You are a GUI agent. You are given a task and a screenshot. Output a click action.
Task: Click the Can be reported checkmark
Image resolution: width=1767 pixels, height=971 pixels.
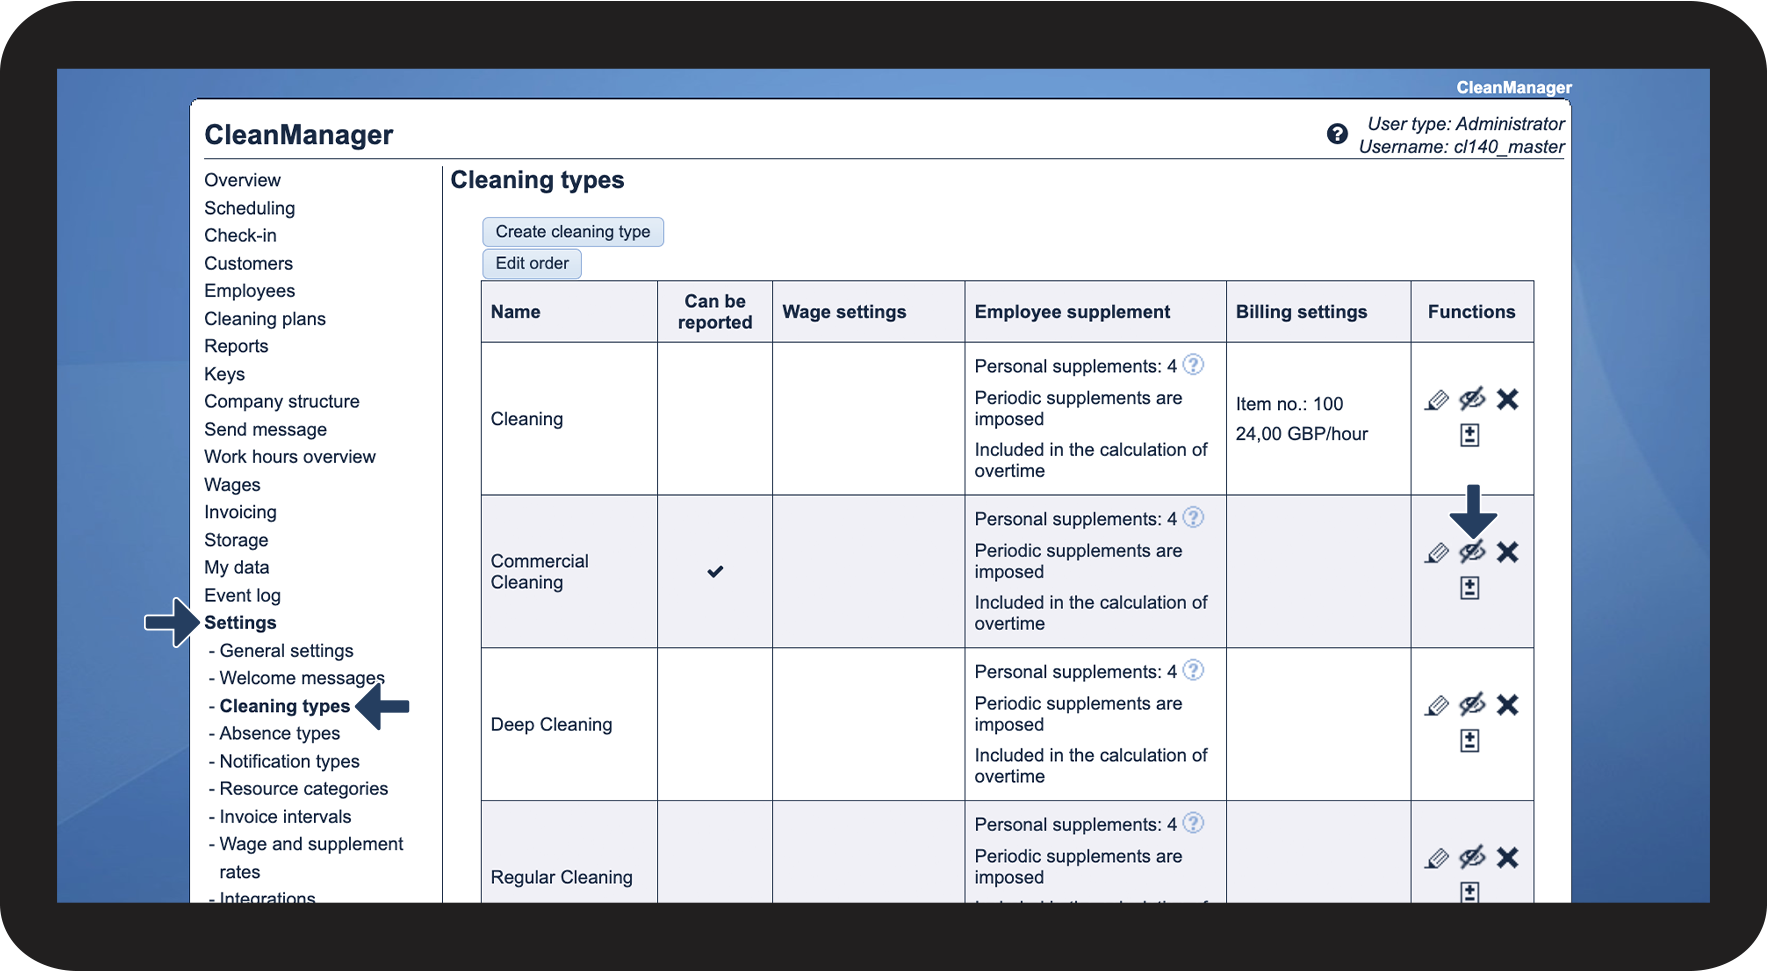coord(715,572)
